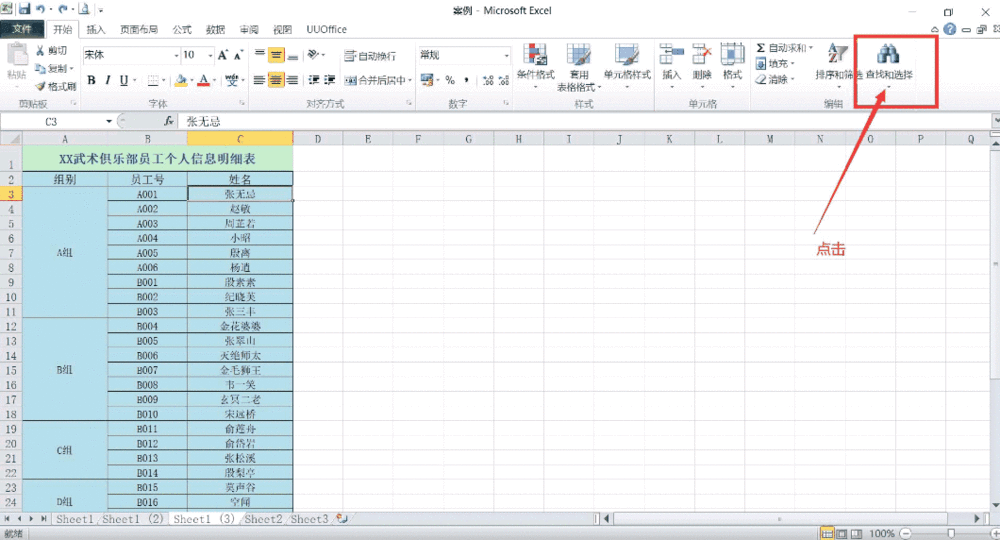Open the font name dropdown (宋体)

tap(176, 55)
